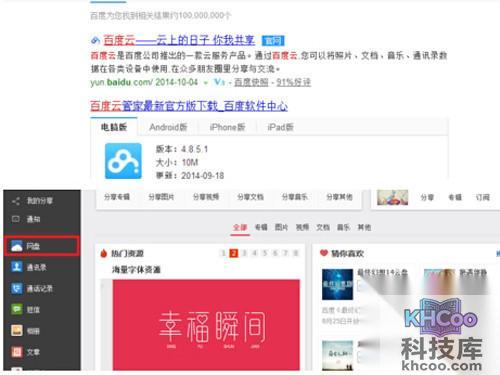Select the 分享音乐 tab
The height and width of the screenshot is (375, 500).
295,197
